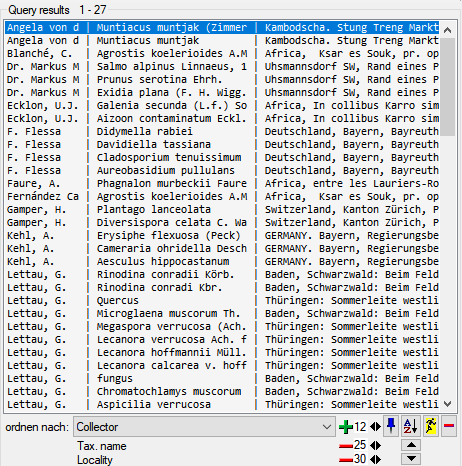
Task: Select the Salmo alpinus Linnaeus row
Action: 222,66
